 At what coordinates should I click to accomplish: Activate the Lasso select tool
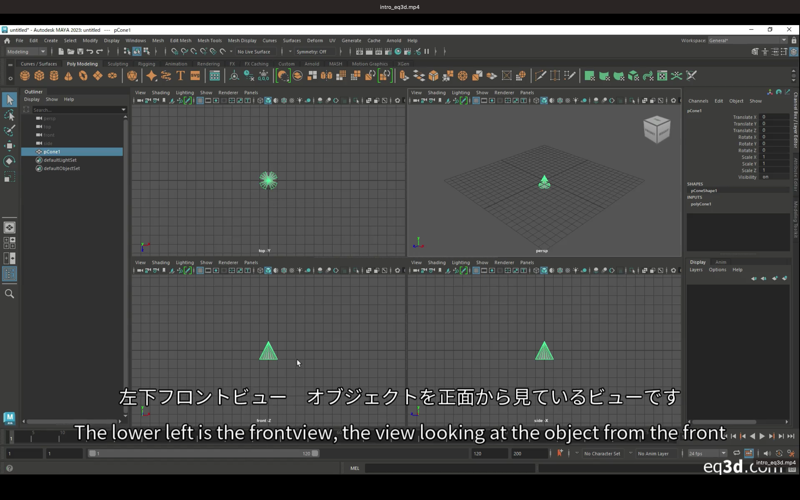9,115
